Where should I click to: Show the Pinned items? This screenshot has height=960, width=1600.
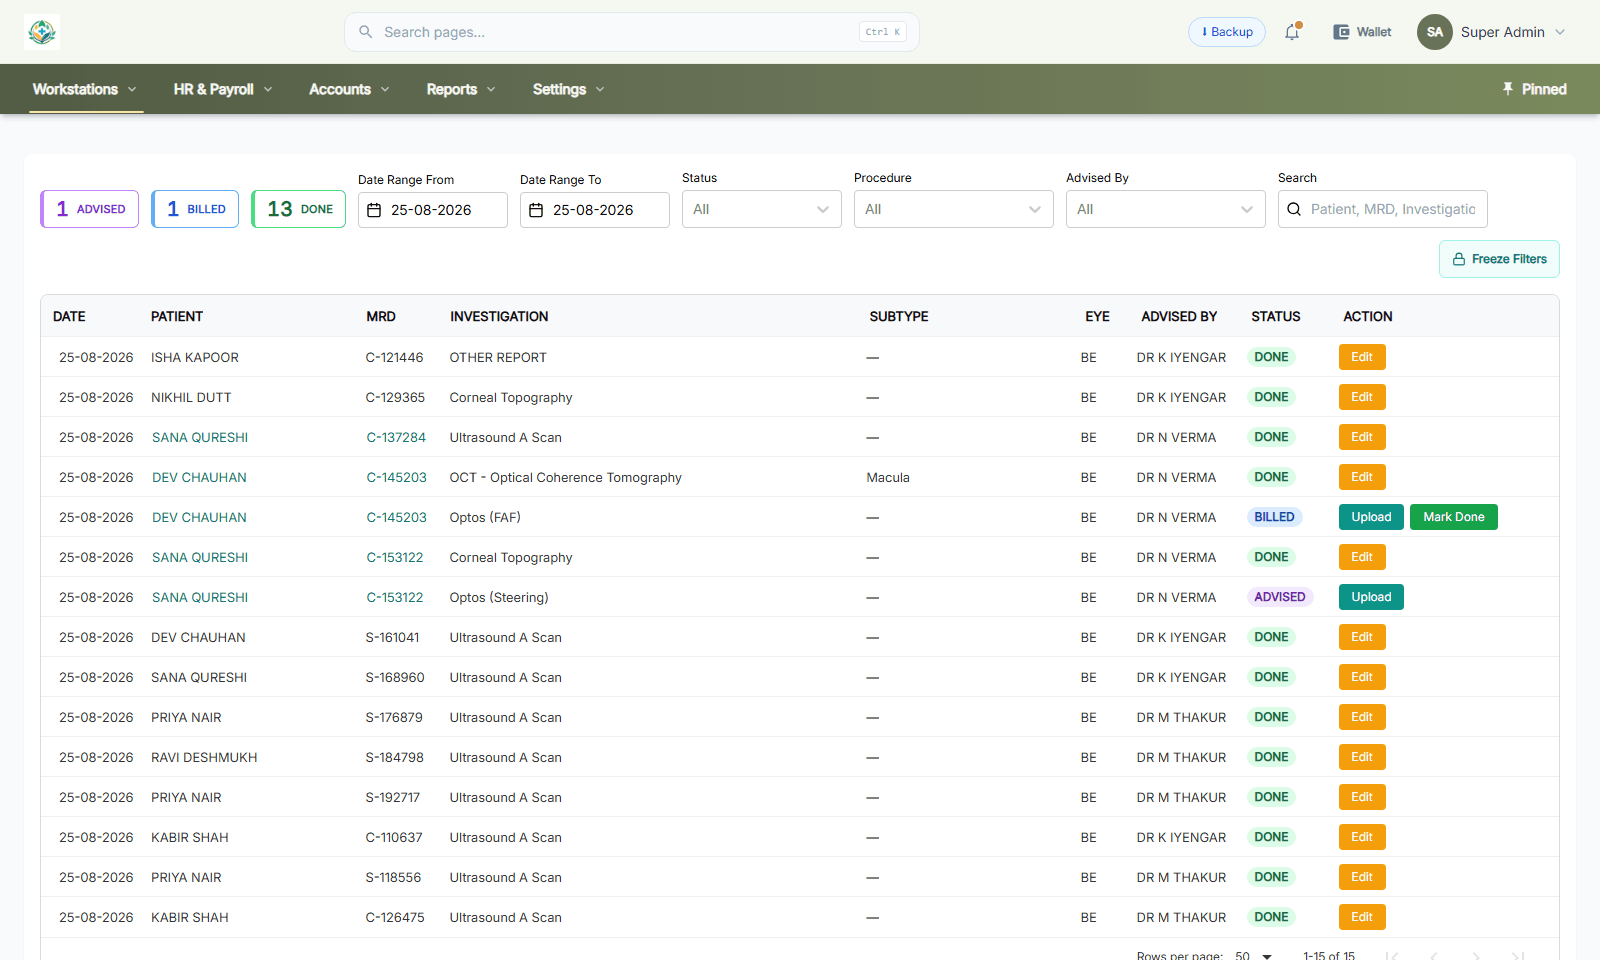click(x=1534, y=89)
